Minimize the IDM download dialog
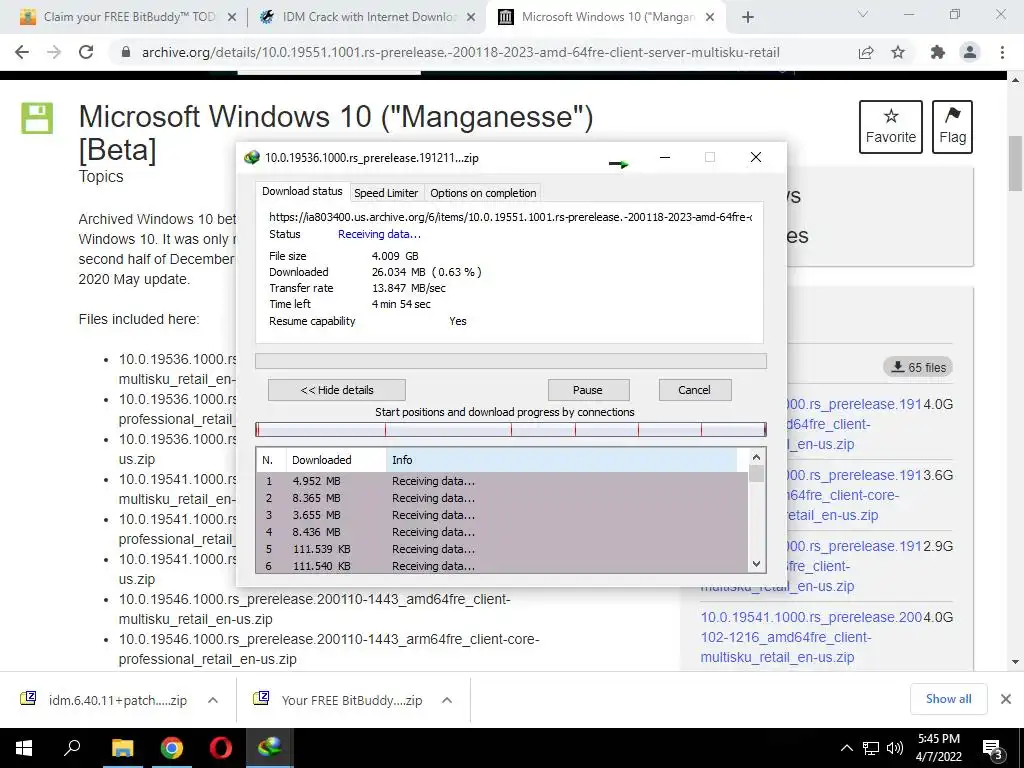1024x768 pixels. 665,157
